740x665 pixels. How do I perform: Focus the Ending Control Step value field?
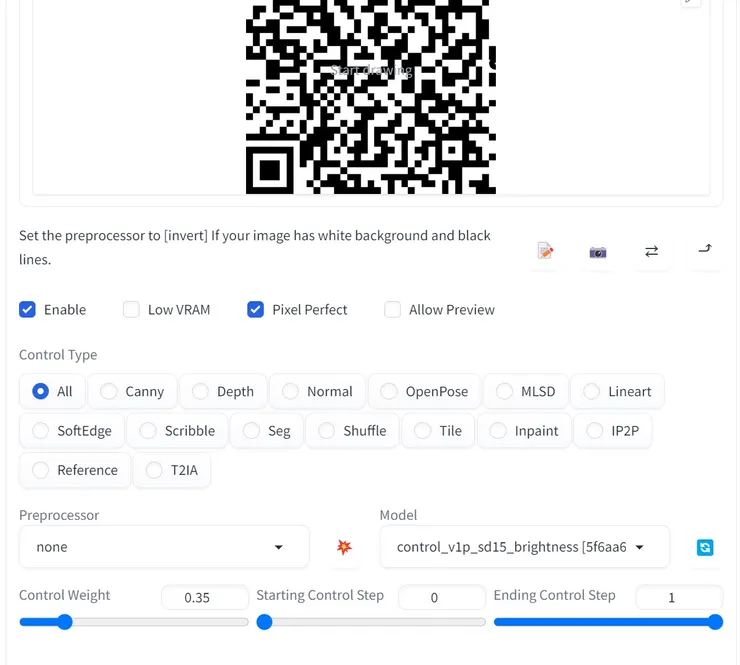coord(679,598)
